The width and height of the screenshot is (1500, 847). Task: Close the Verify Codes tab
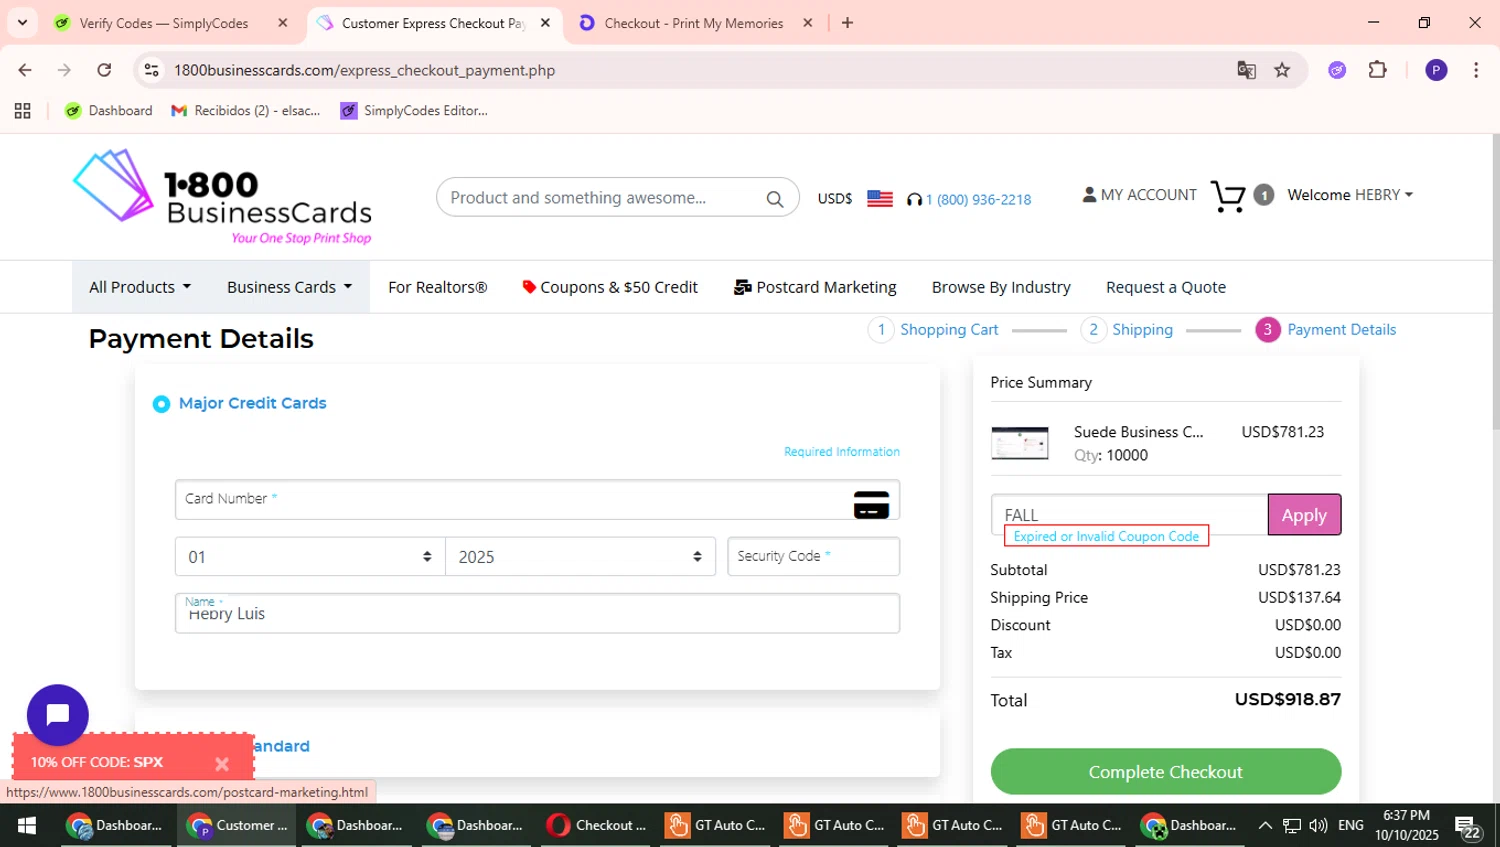[x=282, y=22]
